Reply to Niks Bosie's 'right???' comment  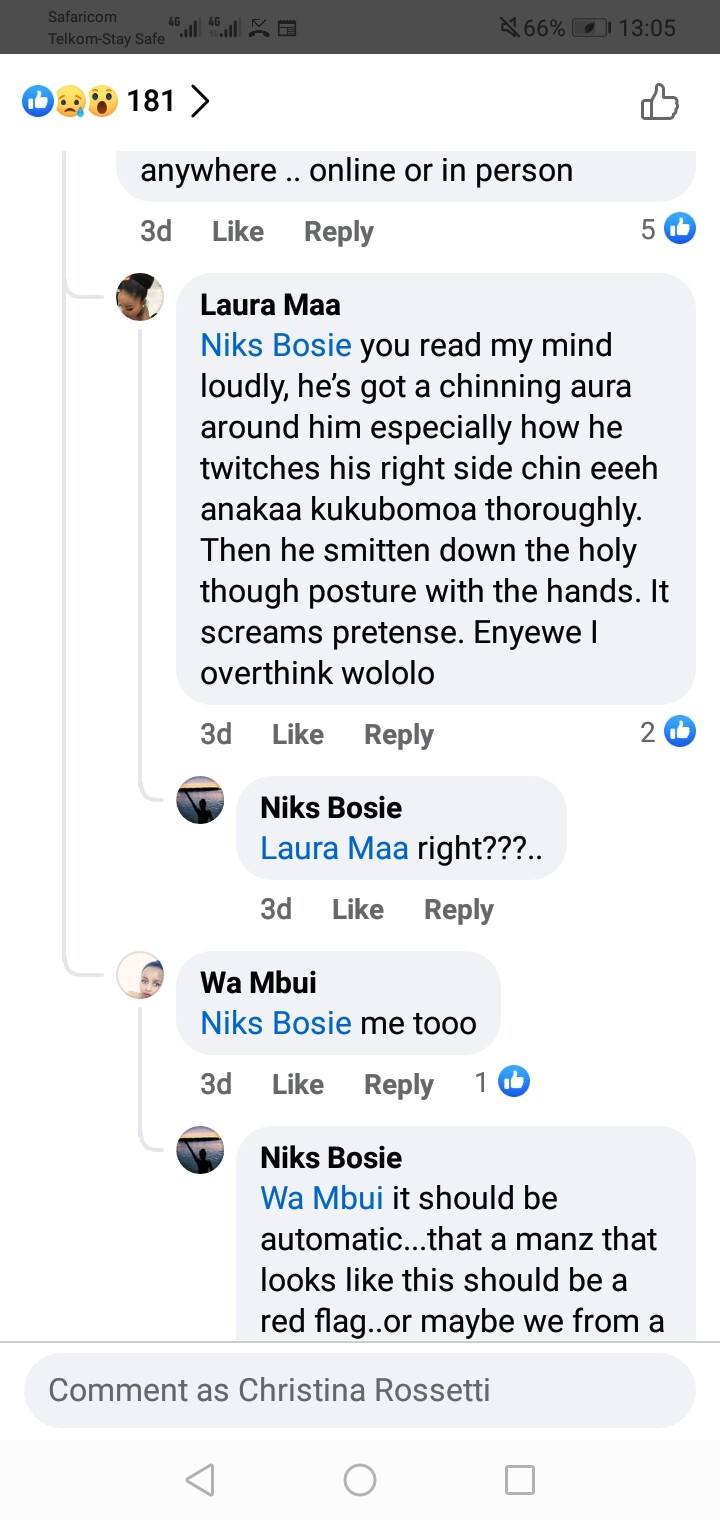point(458,909)
